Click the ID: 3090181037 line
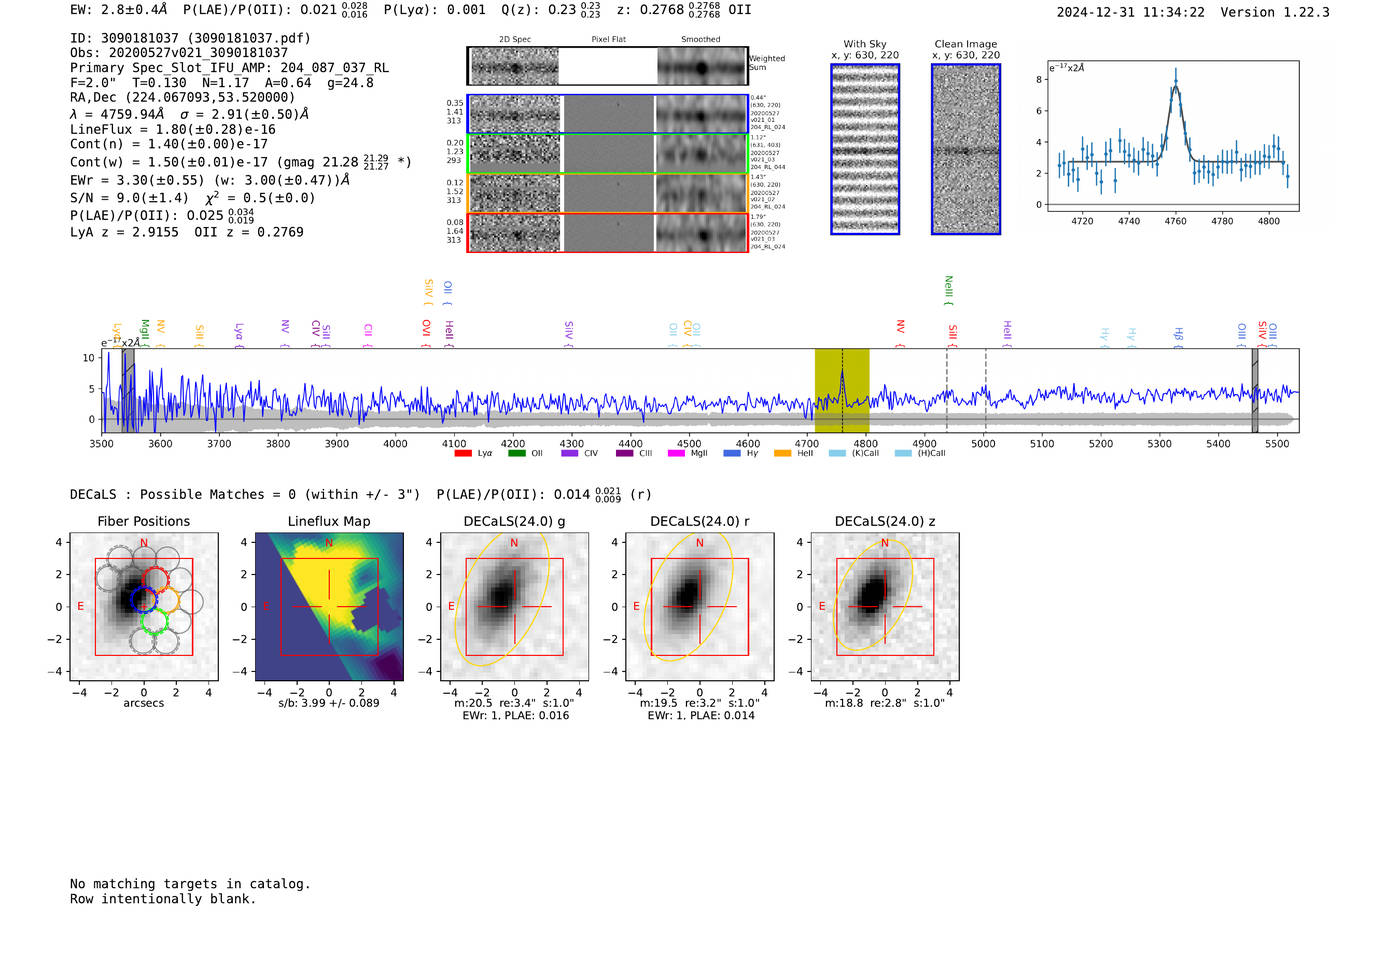 [x=190, y=38]
